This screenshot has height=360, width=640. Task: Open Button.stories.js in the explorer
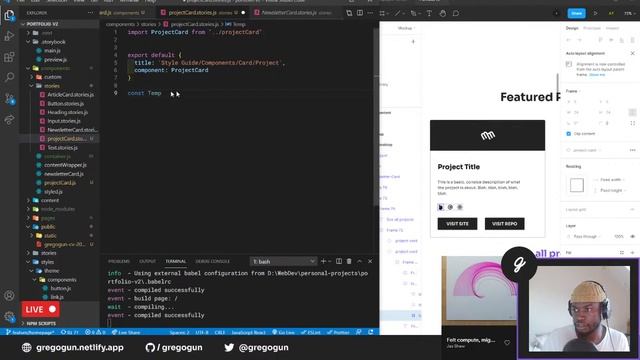click(65, 104)
